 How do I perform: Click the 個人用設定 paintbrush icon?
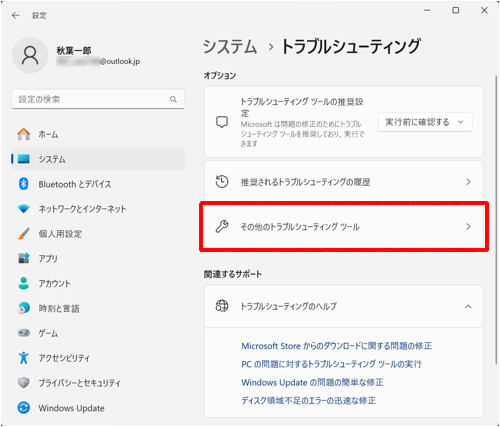24,234
